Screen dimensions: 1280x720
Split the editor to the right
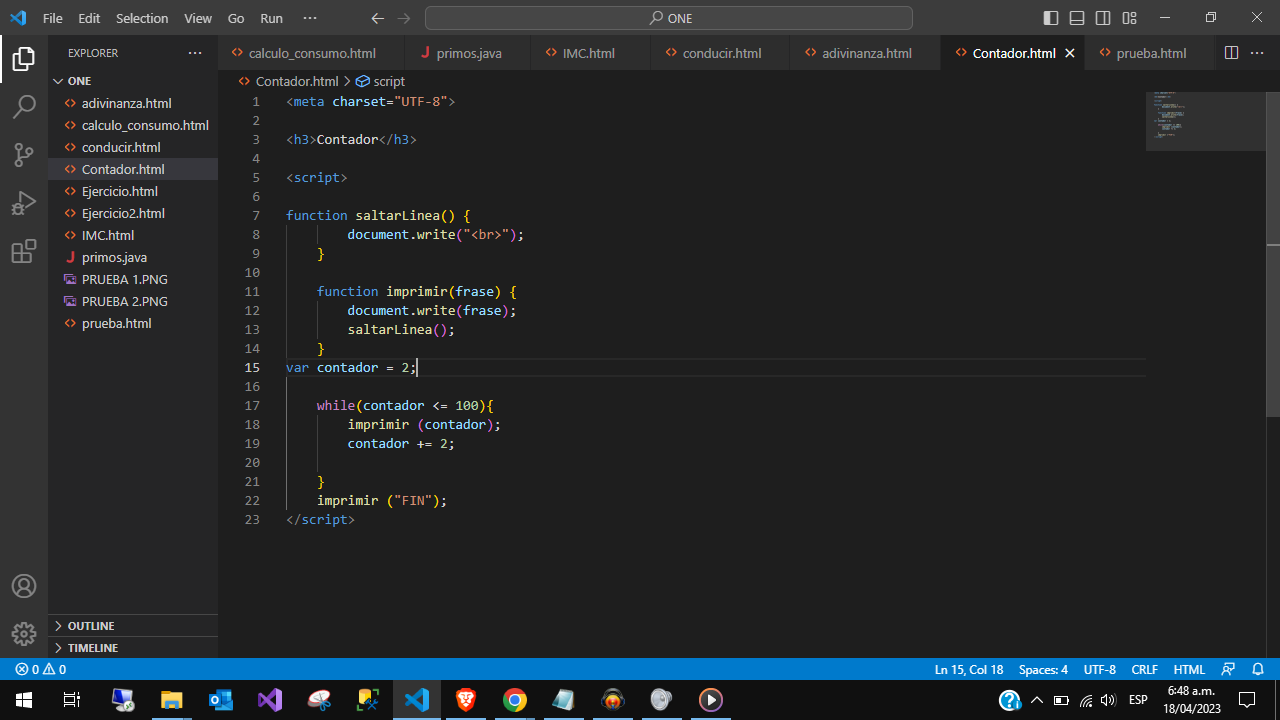point(1231,53)
